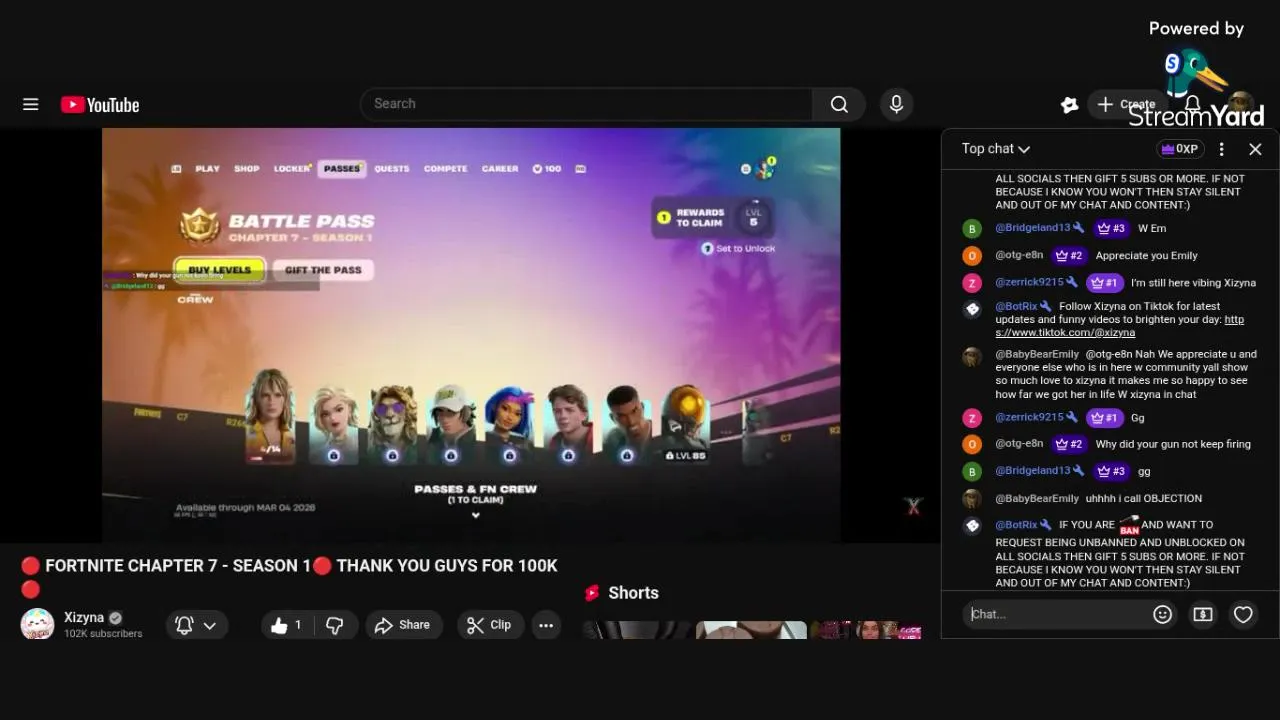Dislike the video with thumbs down
1280x720 pixels.
pyautogui.click(x=335, y=625)
